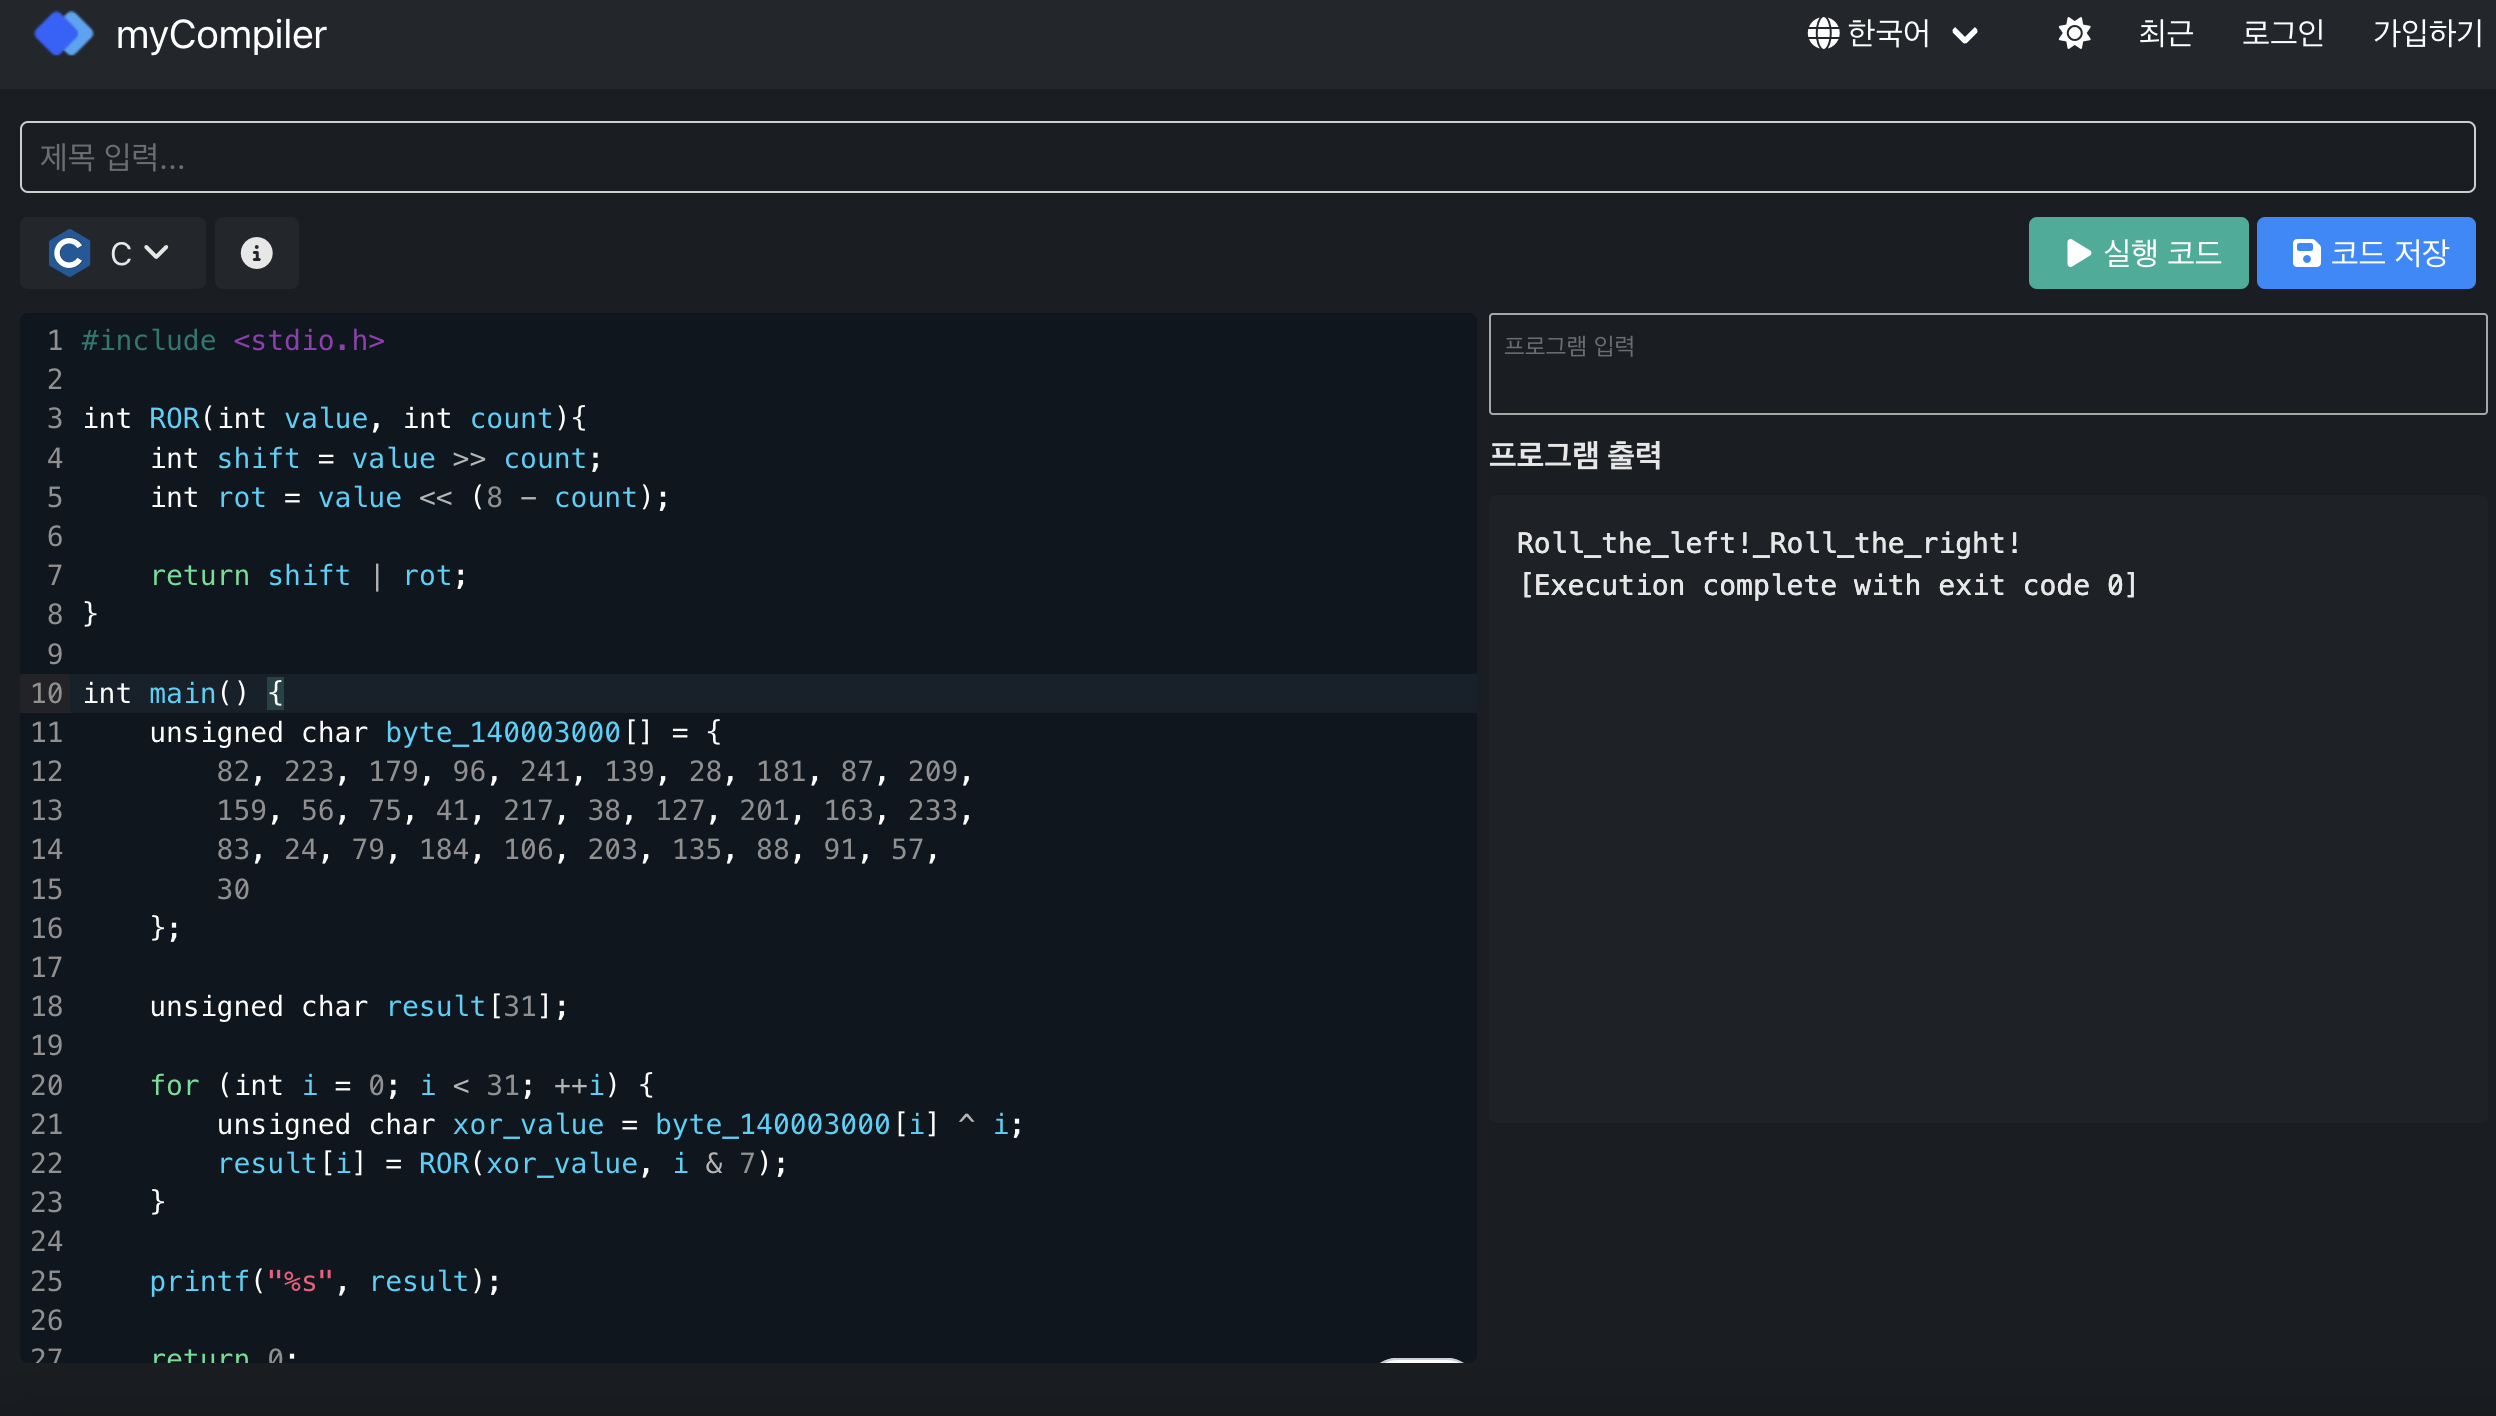Viewport: 2496px width, 1416px height.
Task: Open the 최근 menu item
Action: pyautogui.click(x=2165, y=33)
